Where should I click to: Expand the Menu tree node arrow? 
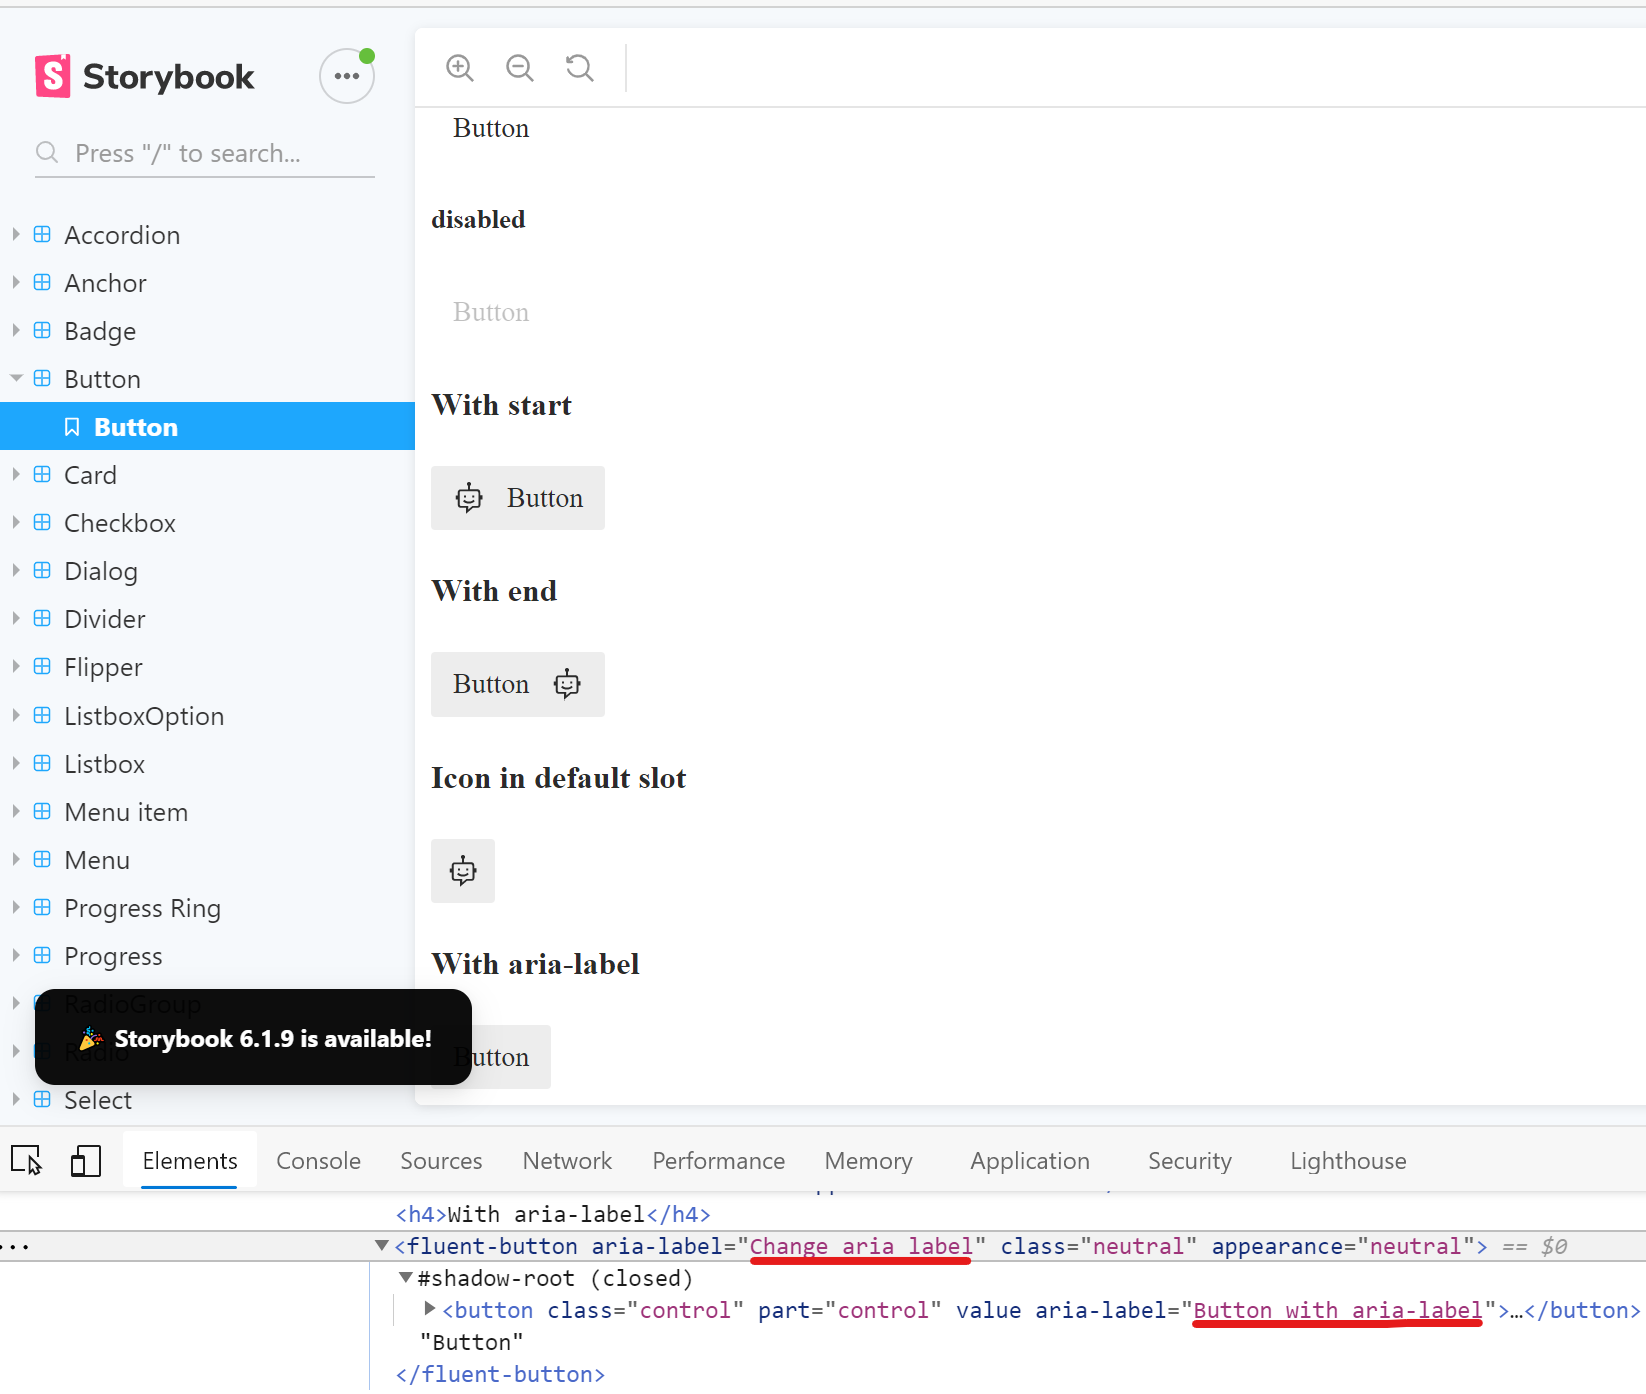[16, 859]
